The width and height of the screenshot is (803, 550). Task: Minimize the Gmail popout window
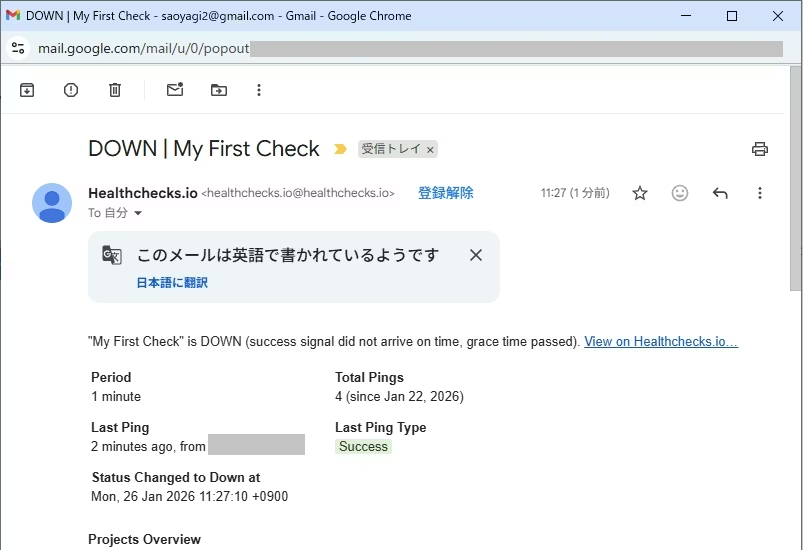[x=686, y=16]
